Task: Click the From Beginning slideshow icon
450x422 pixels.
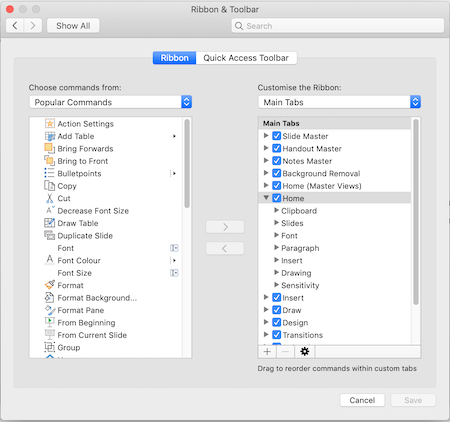Action: point(49,322)
